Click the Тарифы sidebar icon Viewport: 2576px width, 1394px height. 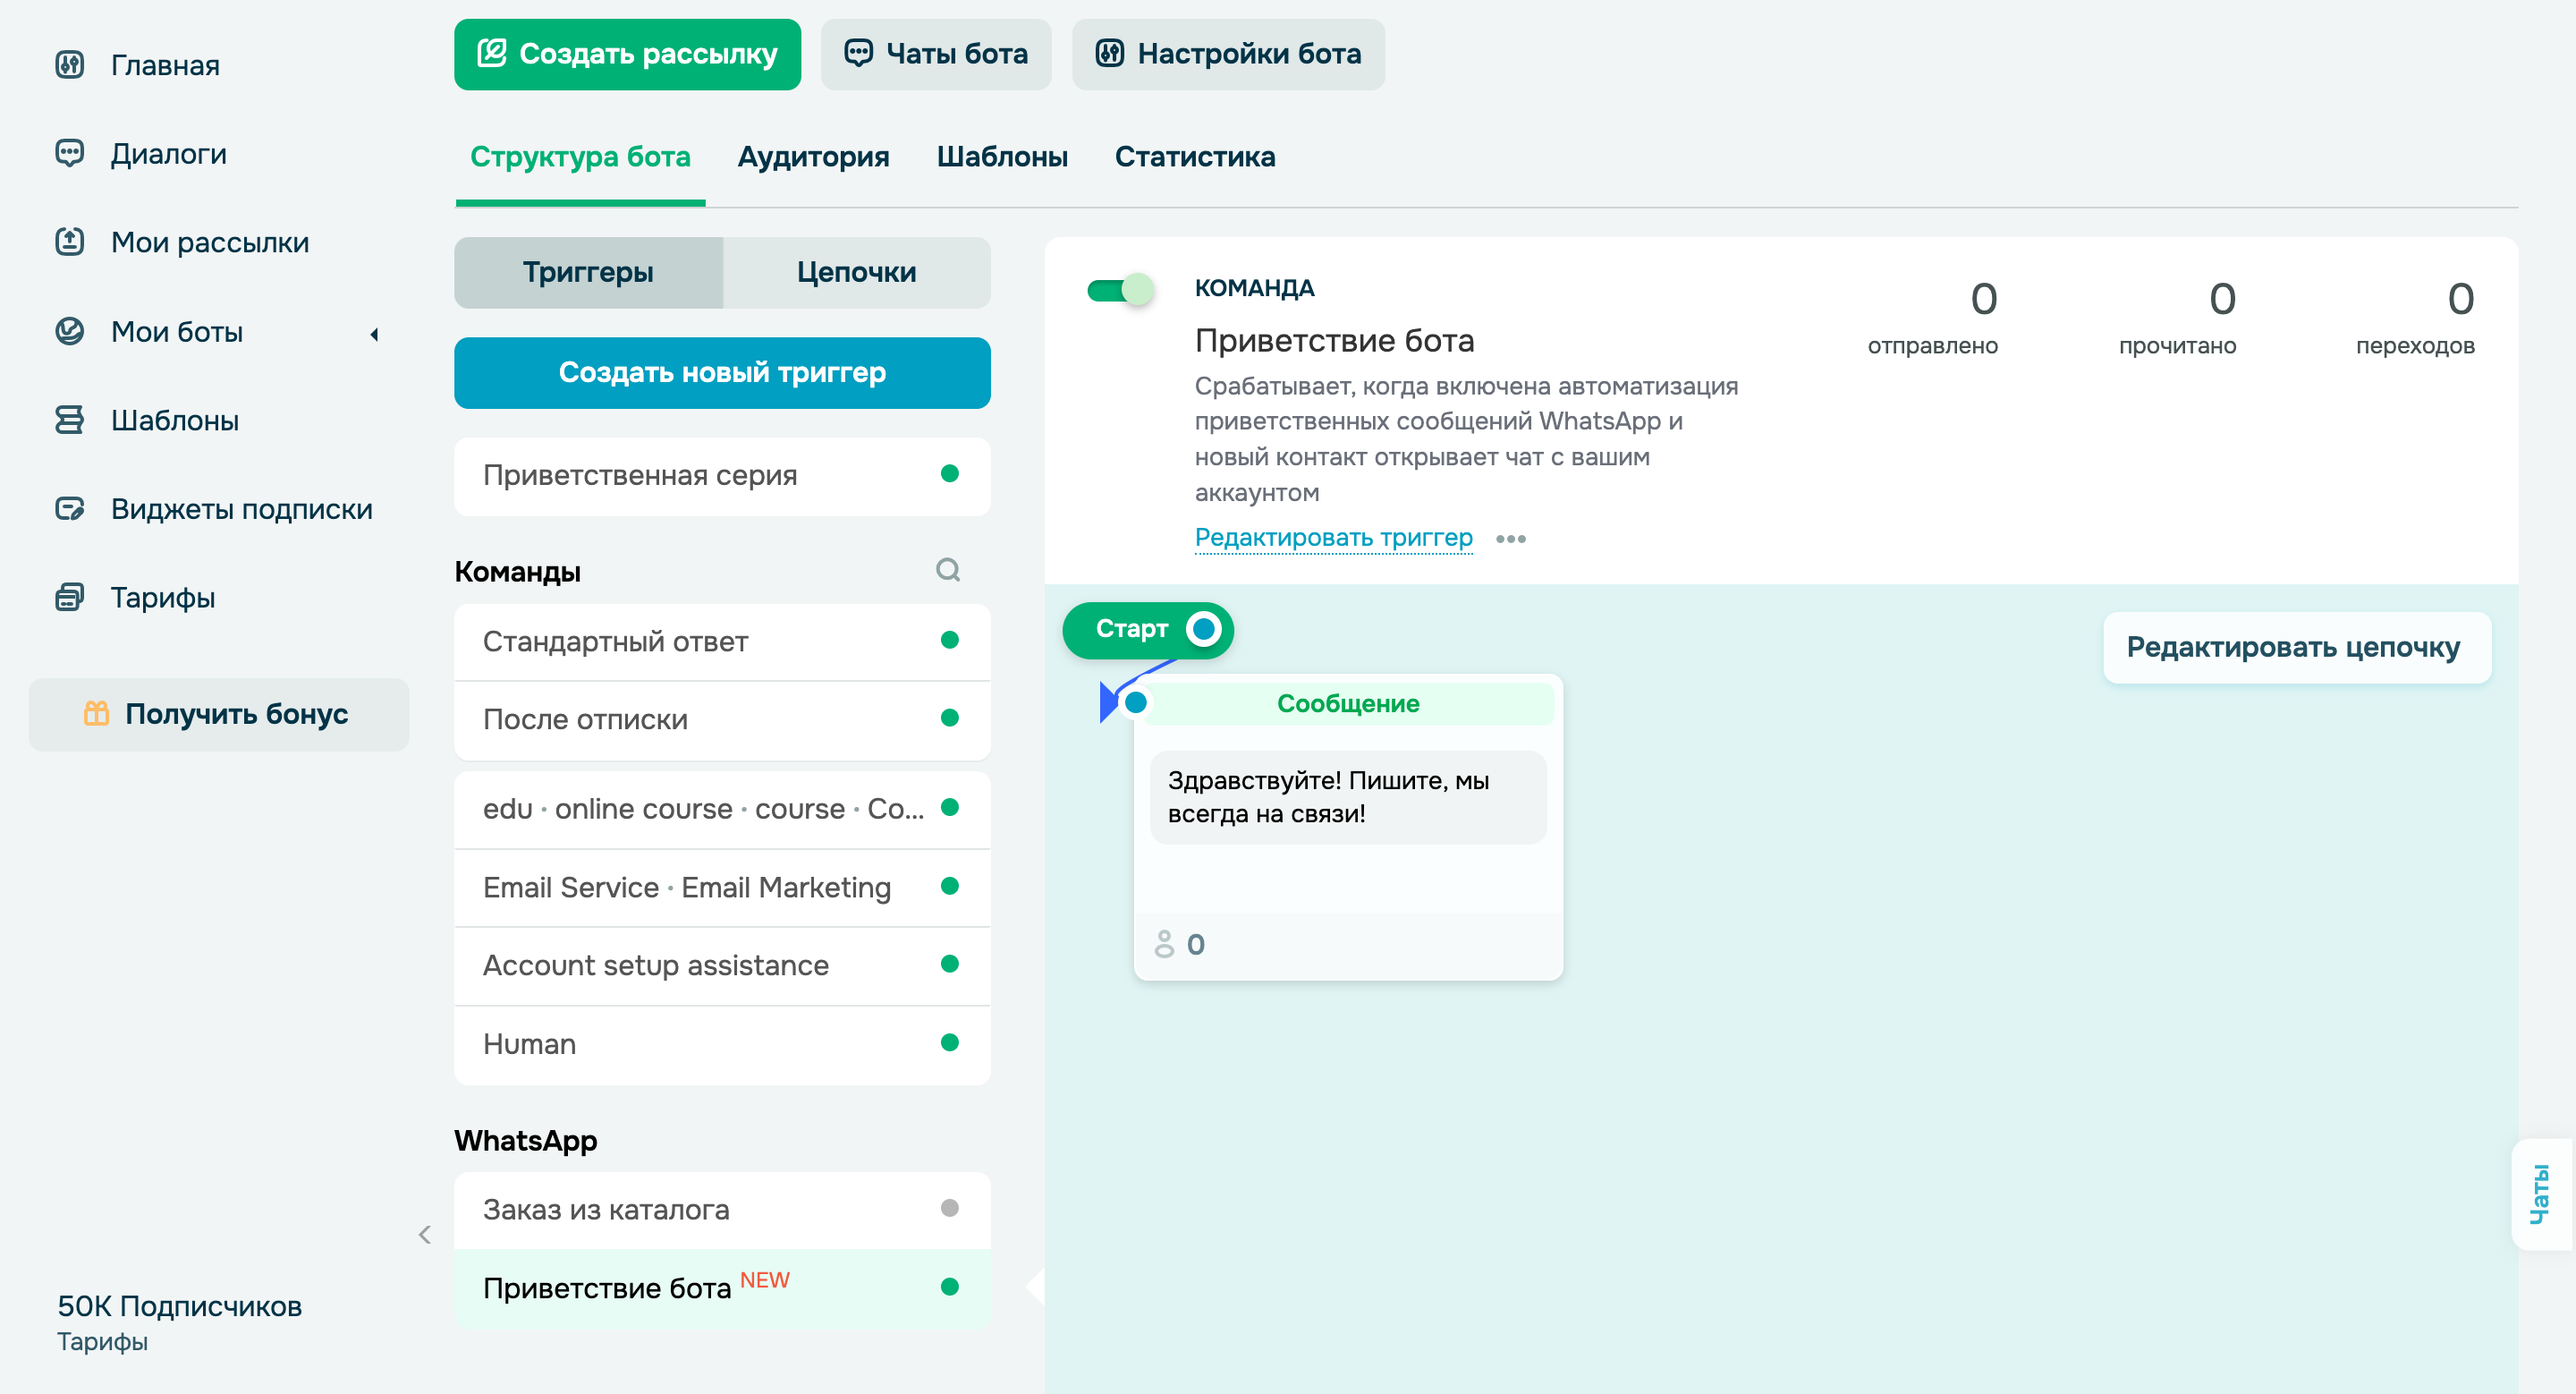[x=69, y=597]
